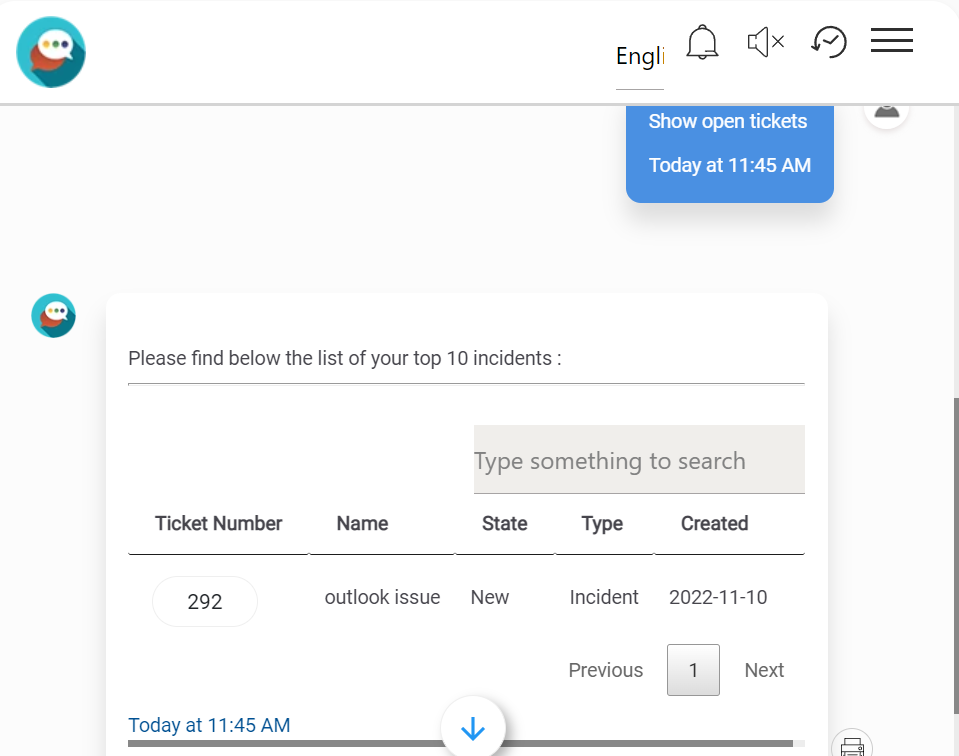Click the user avatar icon

coord(886,110)
